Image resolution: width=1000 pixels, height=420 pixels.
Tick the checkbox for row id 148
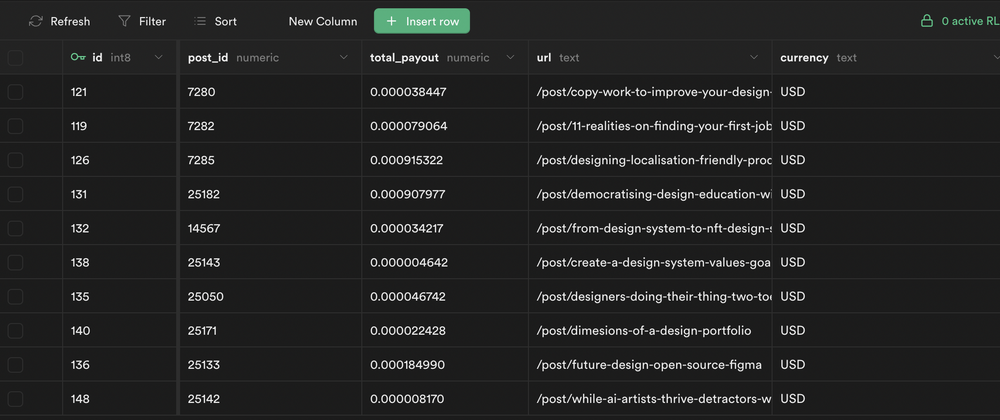[x=15, y=399]
